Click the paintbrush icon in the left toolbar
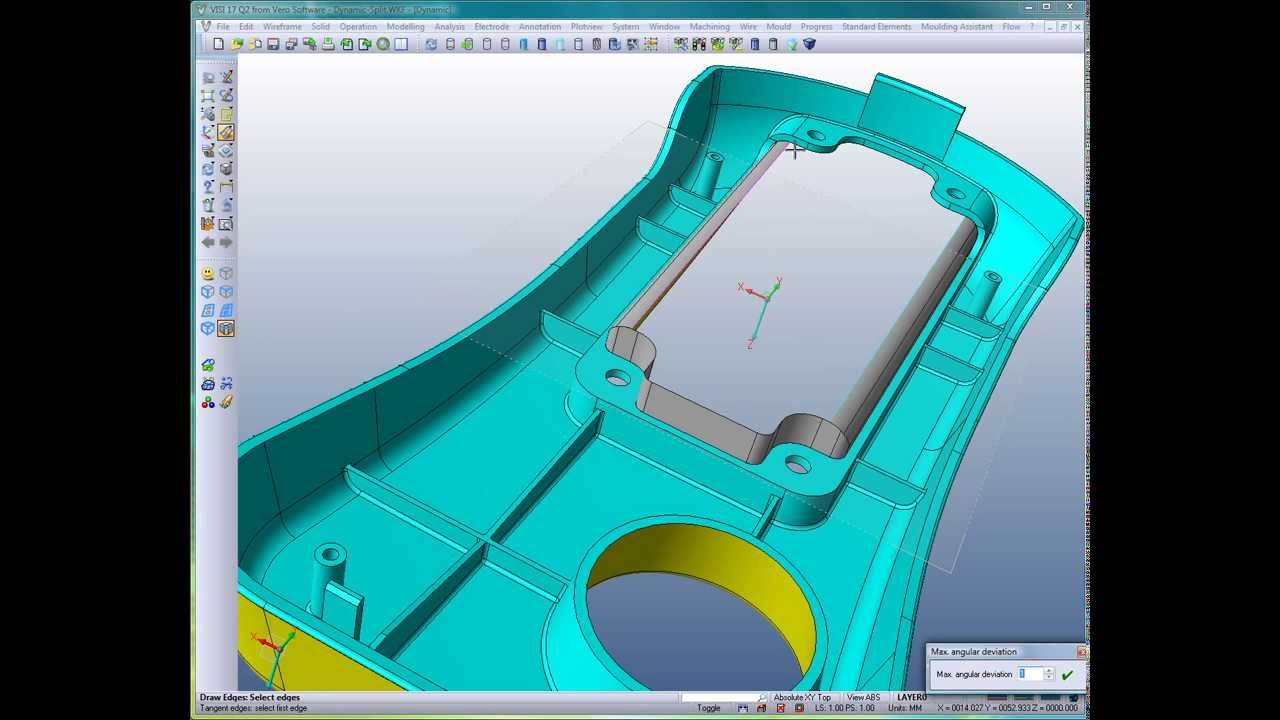 click(x=226, y=402)
